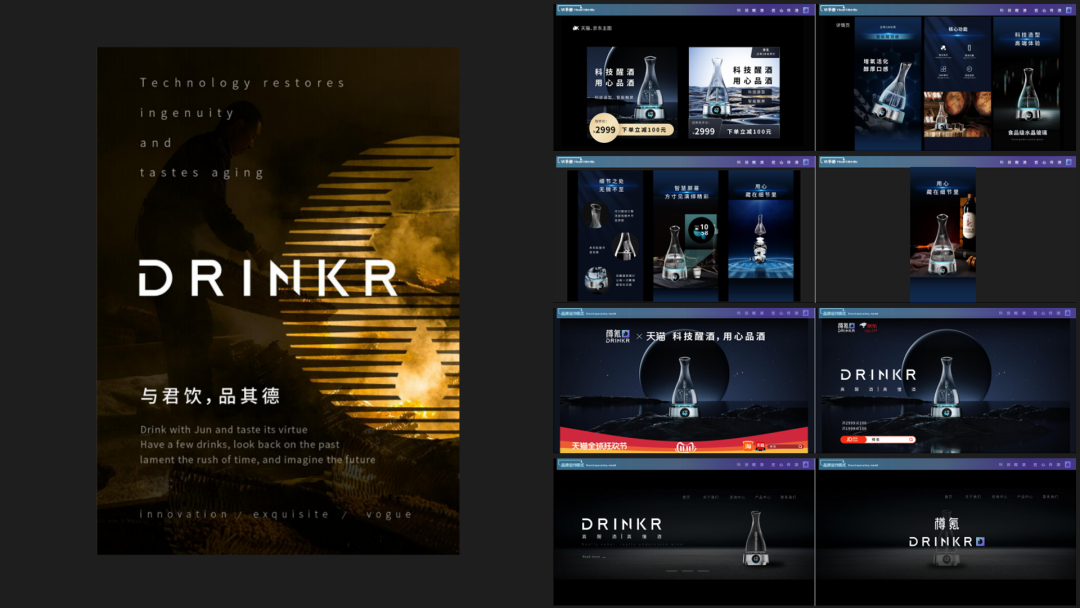Click the header title tag of the JD banner panel
1080x608 pixels.
pos(850,313)
